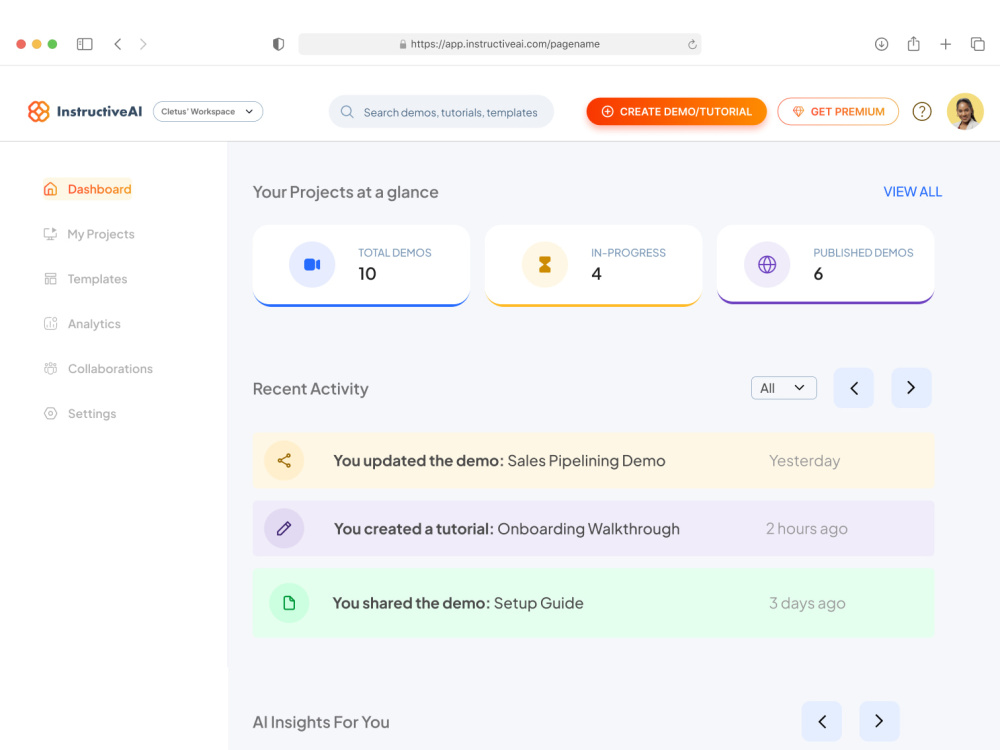Click the InstructiveAI logo icon
Screen dimensions: 1000x750
pyautogui.click(x=38, y=112)
